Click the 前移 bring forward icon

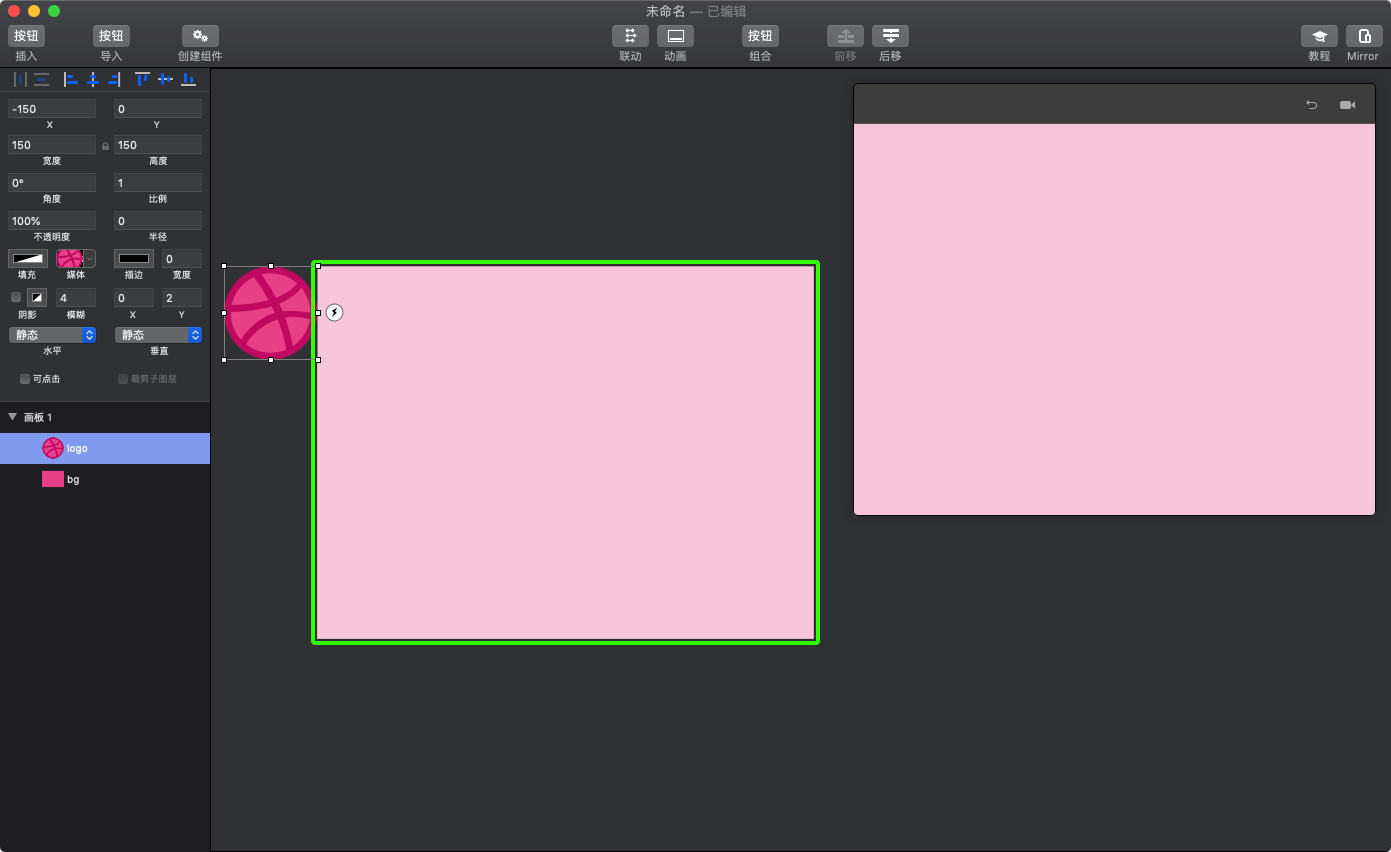(845, 36)
